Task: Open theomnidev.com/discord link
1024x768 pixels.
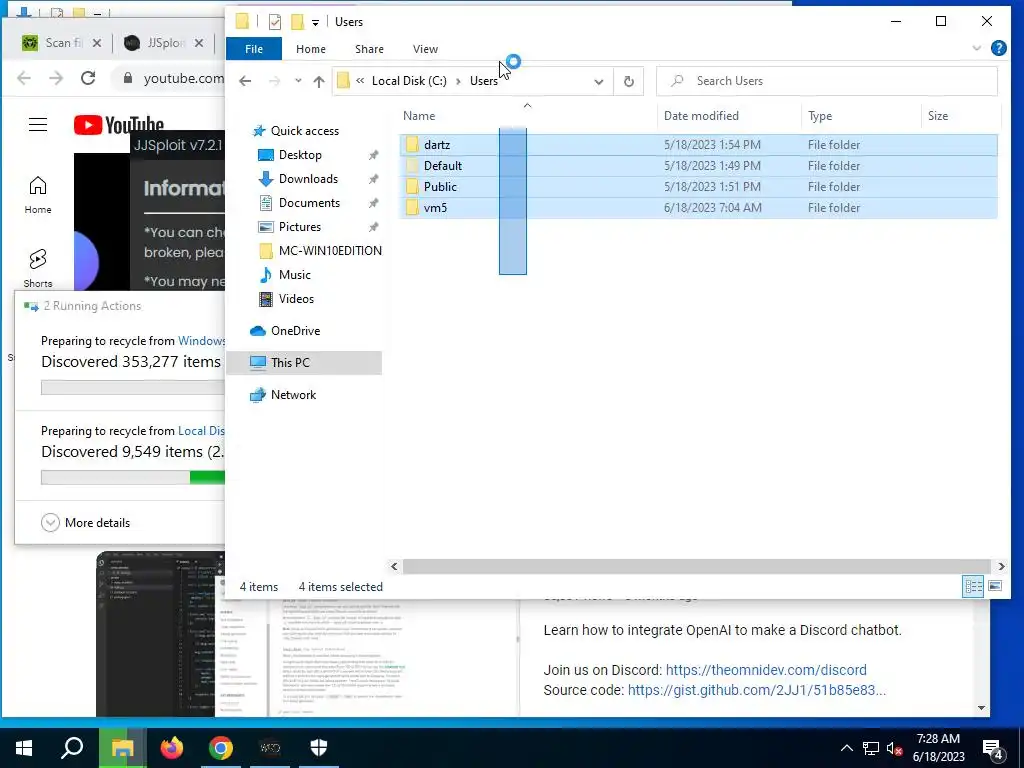Action: (x=766, y=670)
